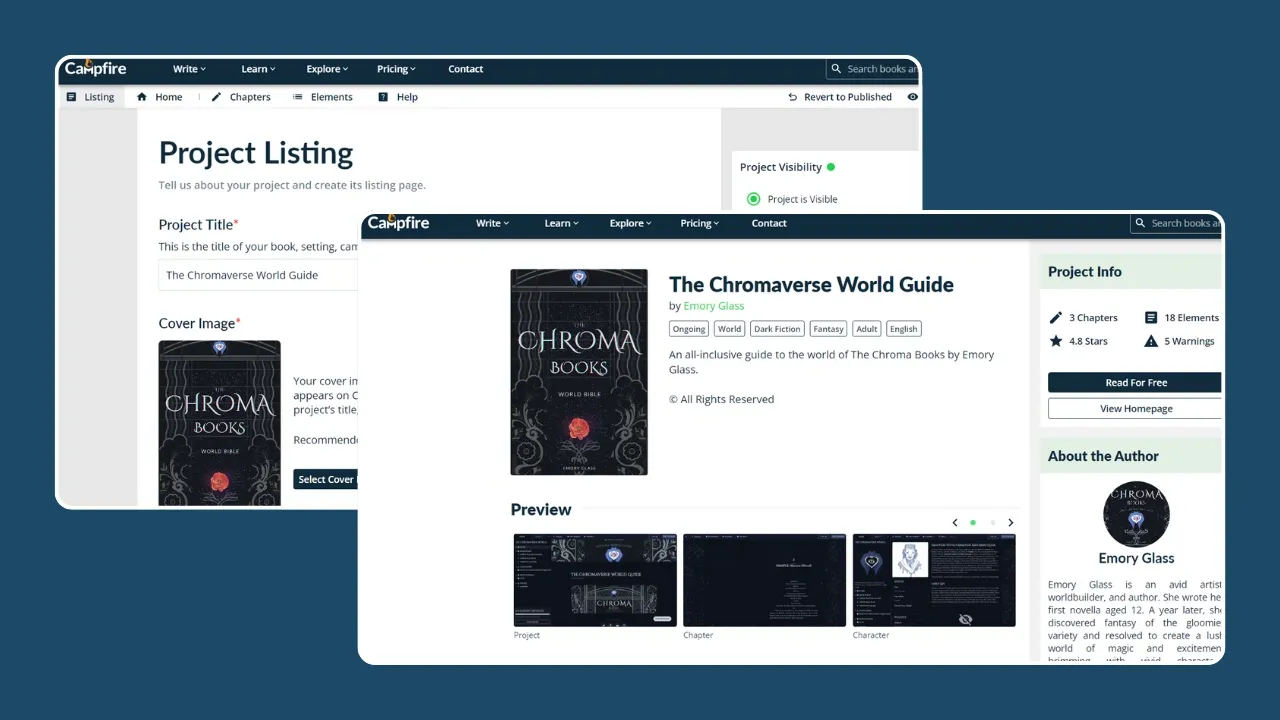Screen dimensions: 1280x720
Task: Click the search magnifier icon in front window
Action: pos(1141,224)
